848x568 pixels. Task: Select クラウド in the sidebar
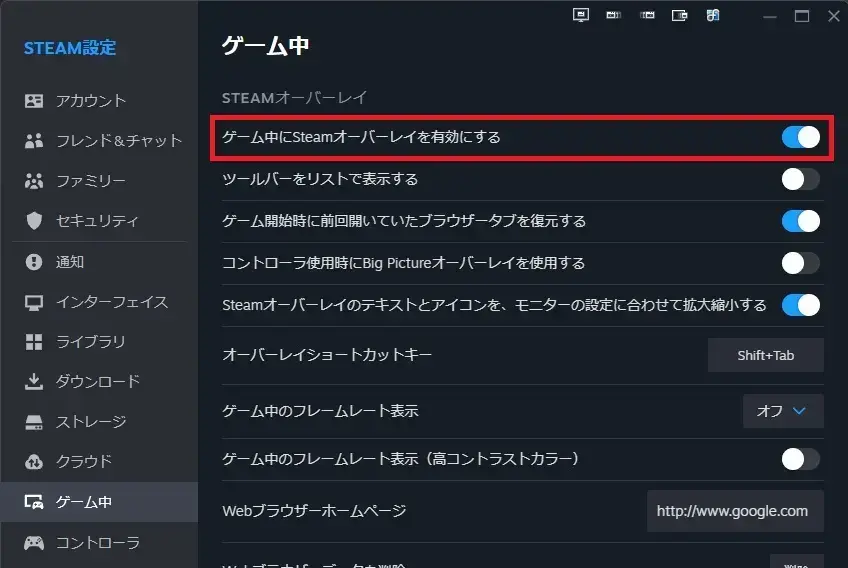click(99, 462)
